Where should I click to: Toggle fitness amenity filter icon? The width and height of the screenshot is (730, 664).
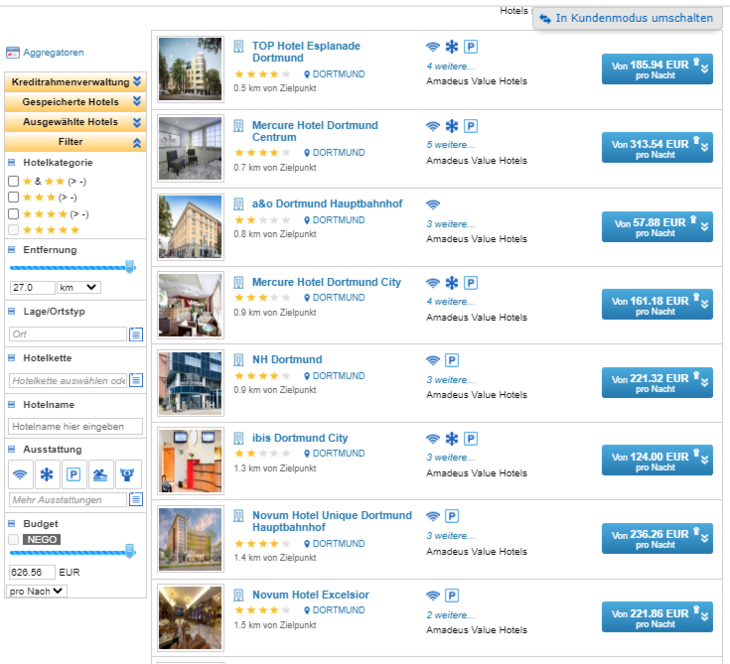tap(127, 474)
